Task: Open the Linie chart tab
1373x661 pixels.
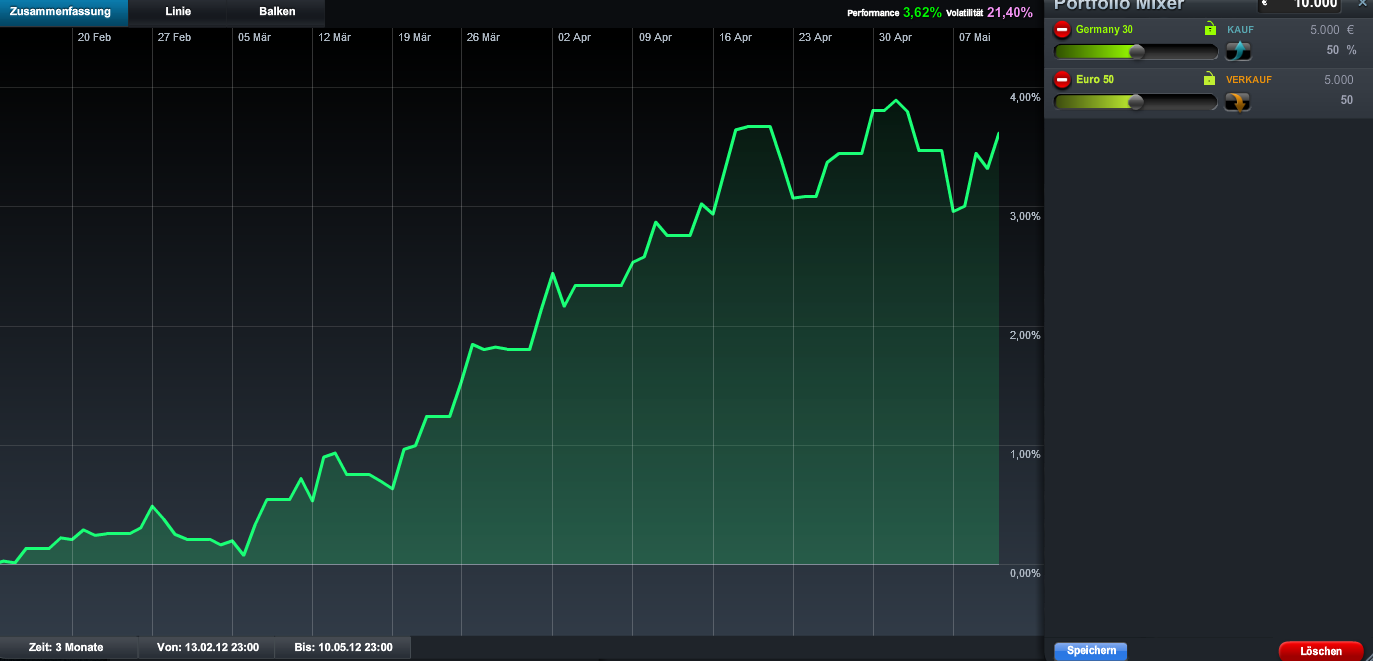Action: [x=178, y=12]
